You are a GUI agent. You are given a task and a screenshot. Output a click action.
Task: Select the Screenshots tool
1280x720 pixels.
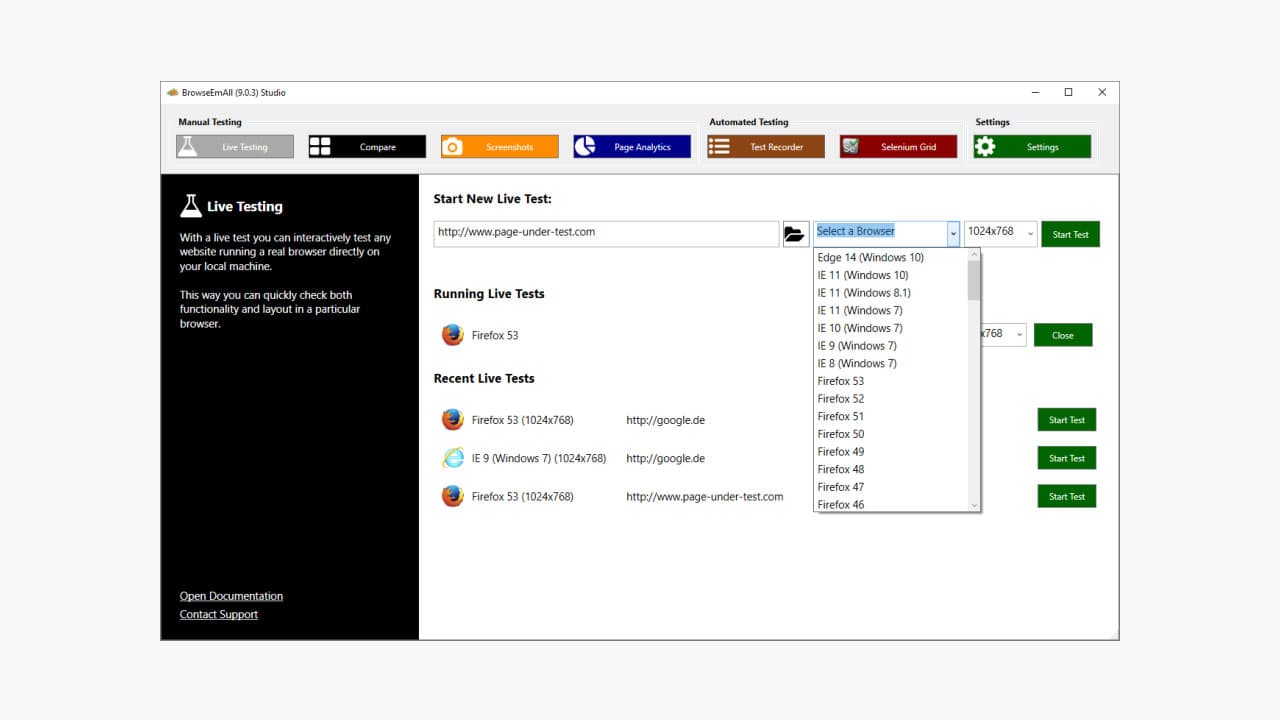tap(499, 145)
